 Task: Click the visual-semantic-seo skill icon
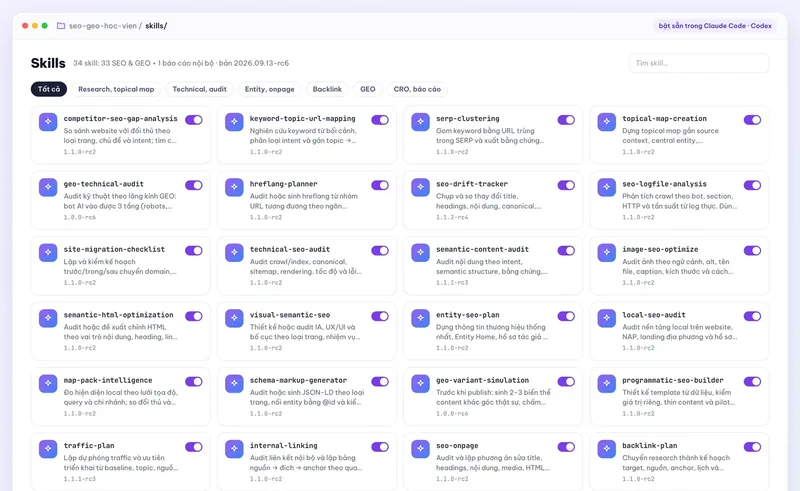click(234, 318)
